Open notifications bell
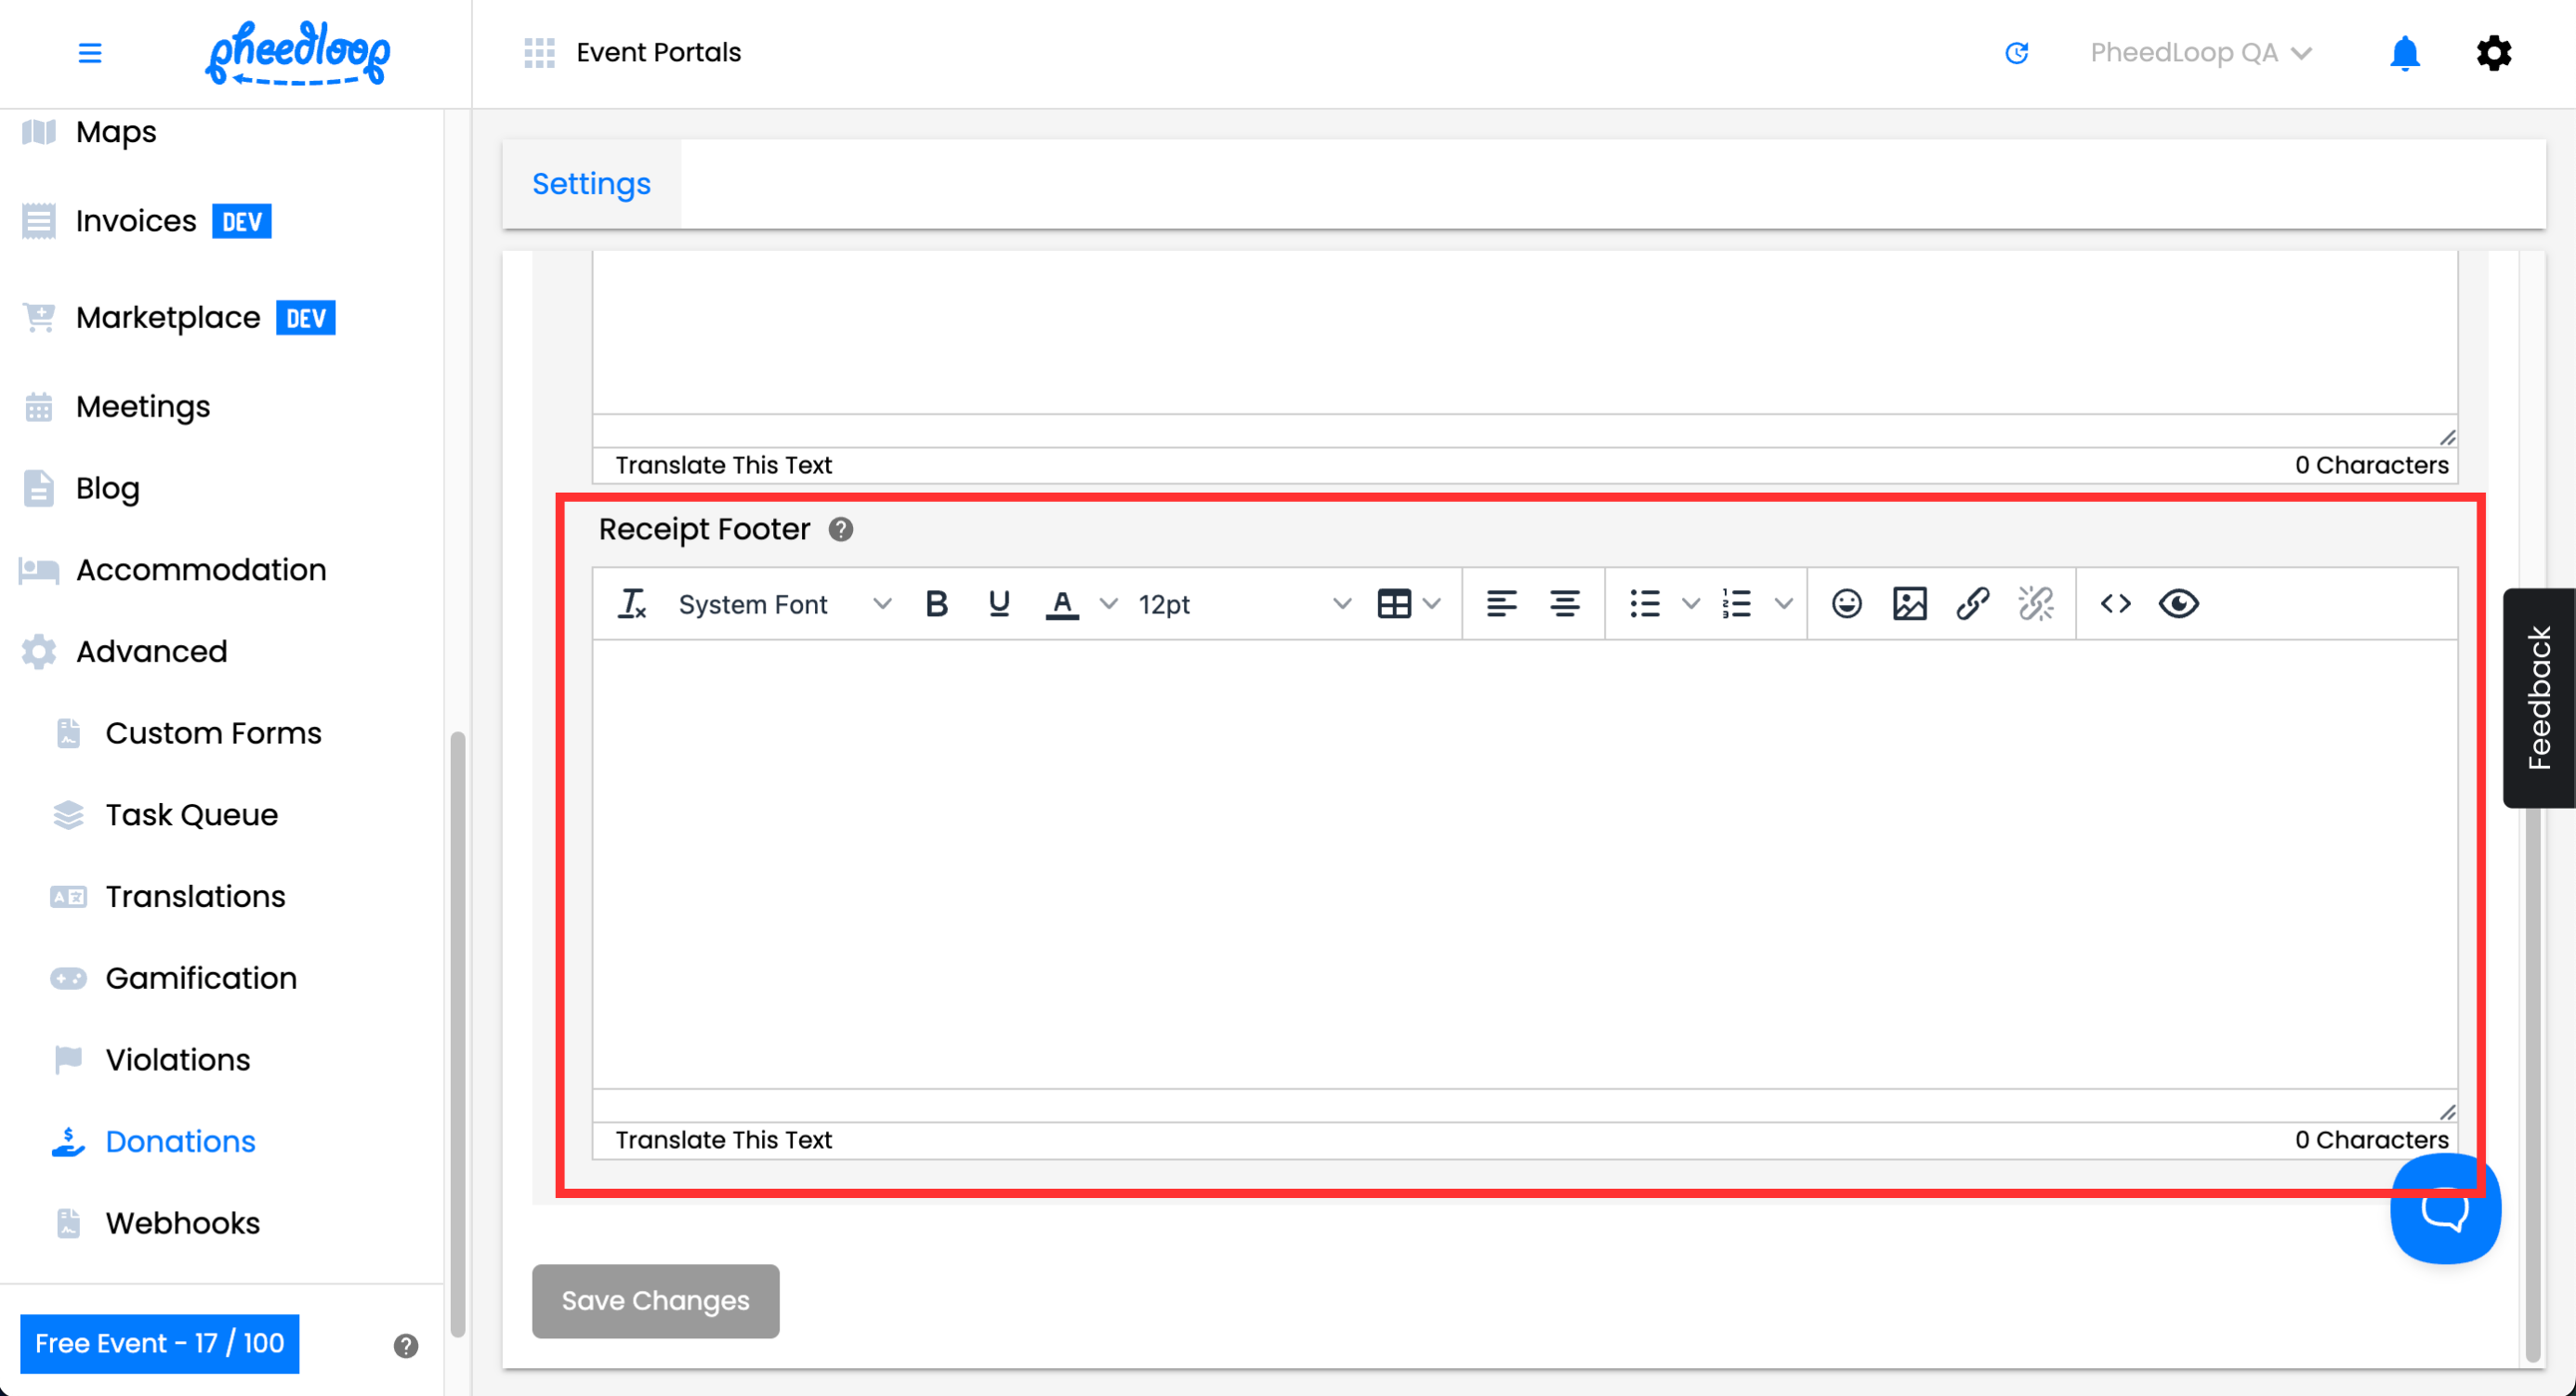This screenshot has height=1396, width=2576. (x=2404, y=53)
